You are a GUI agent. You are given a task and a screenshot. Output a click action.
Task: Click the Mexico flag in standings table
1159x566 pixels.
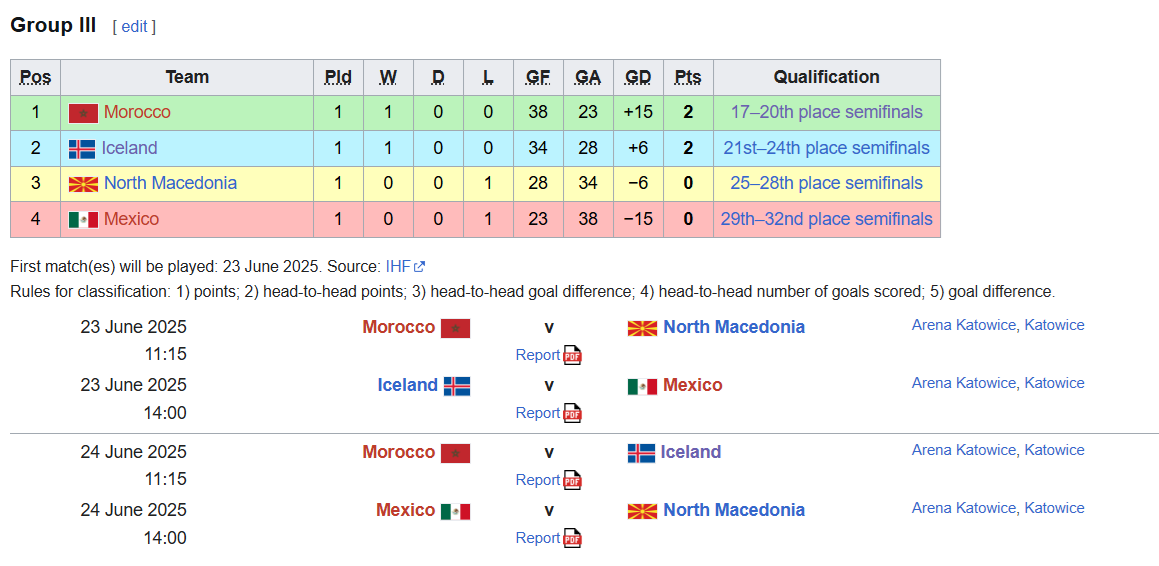pos(83,219)
